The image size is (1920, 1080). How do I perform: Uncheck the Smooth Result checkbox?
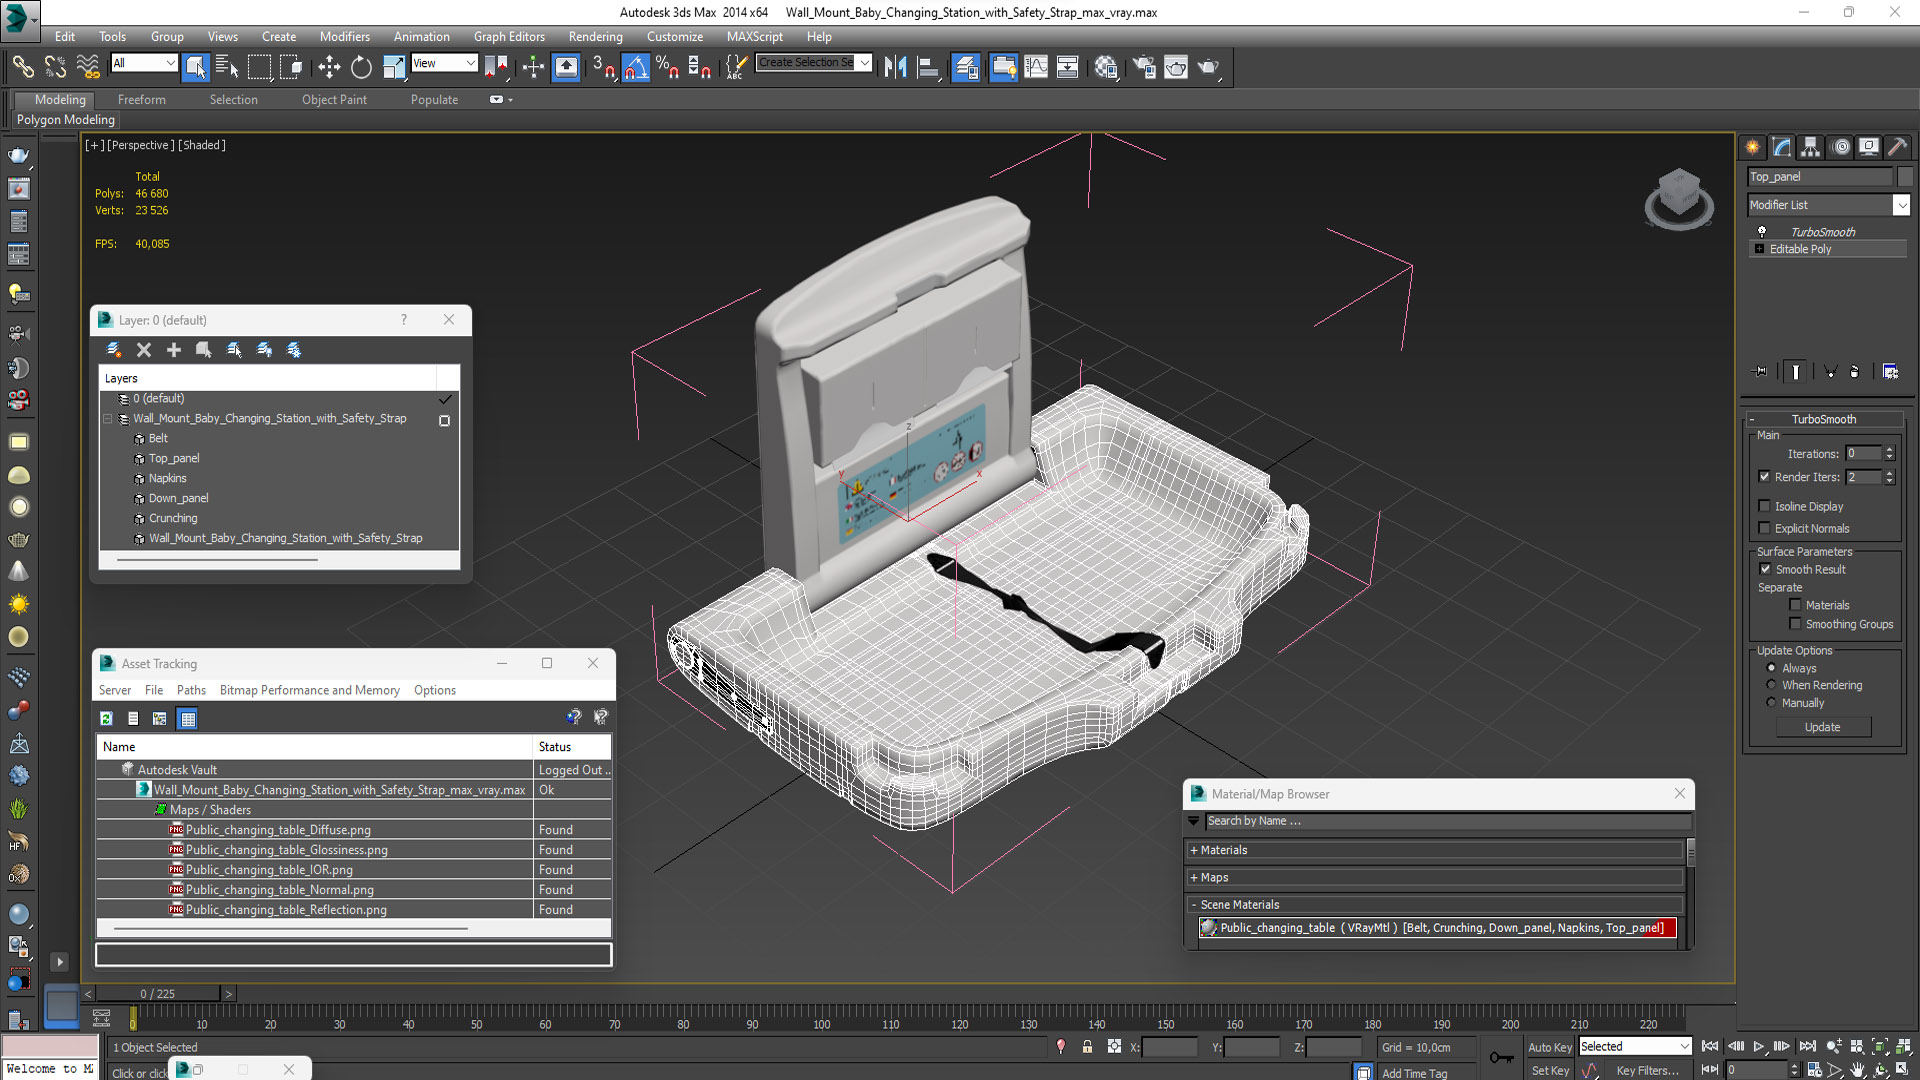(x=1765, y=569)
